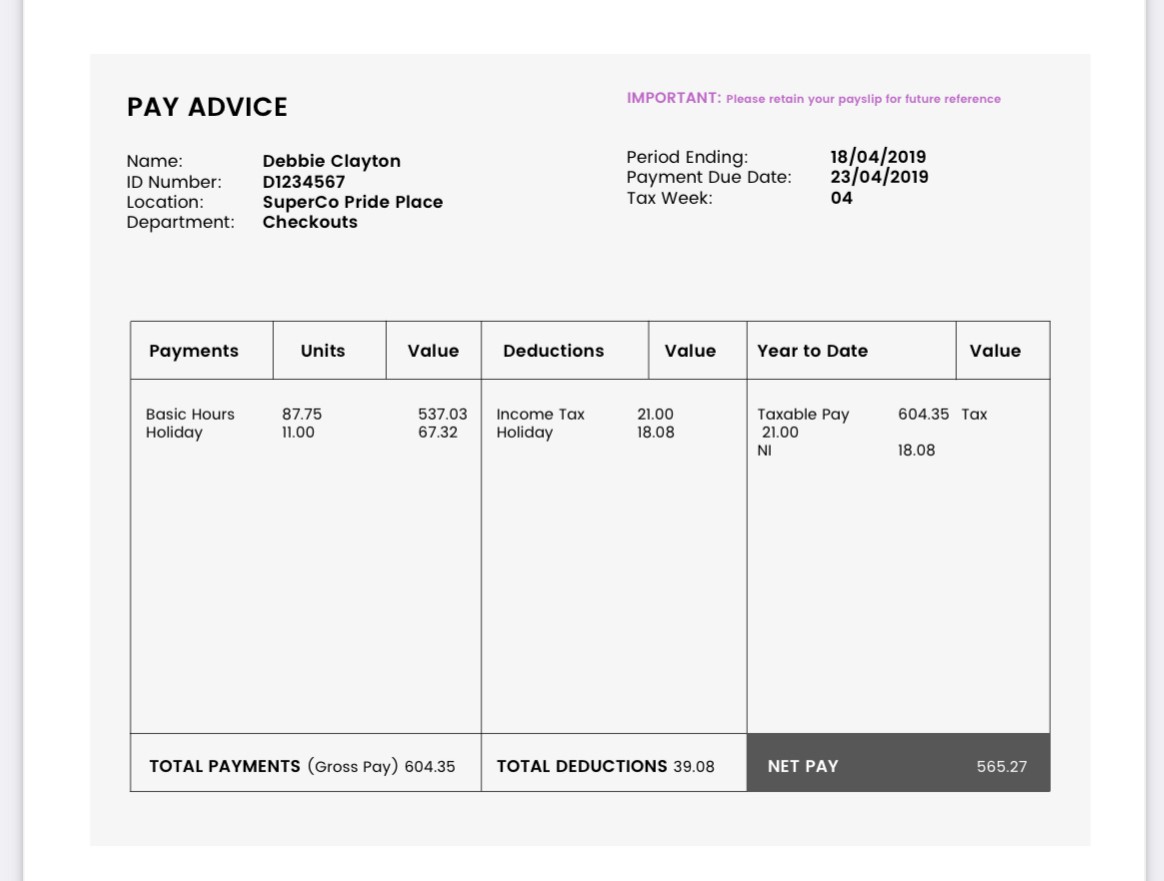Select the location SuperCo Pride Place
Screen dimensions: 1164x881
coord(352,202)
